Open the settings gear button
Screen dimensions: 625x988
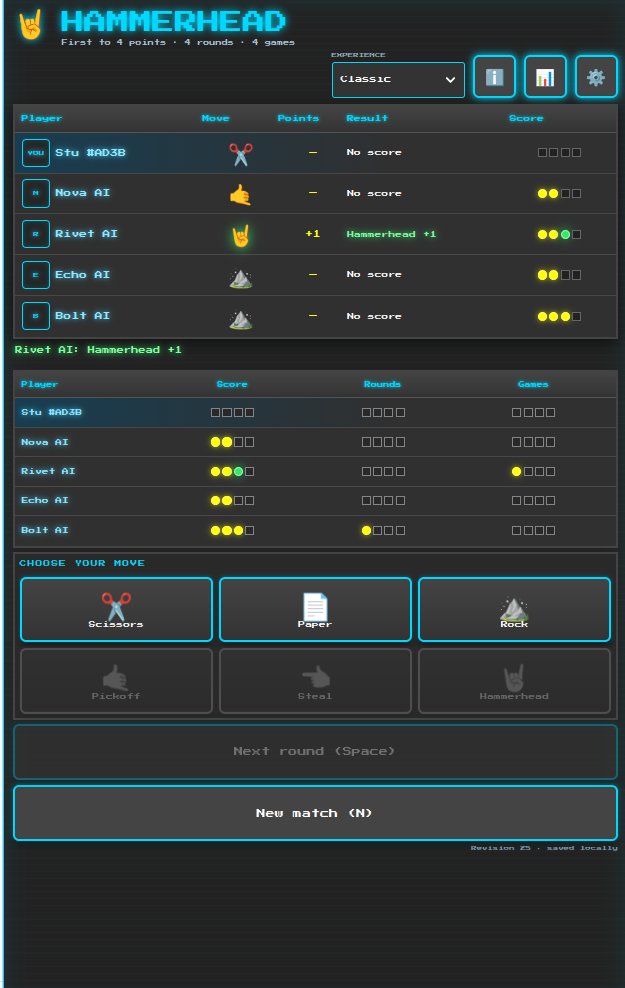[596, 77]
